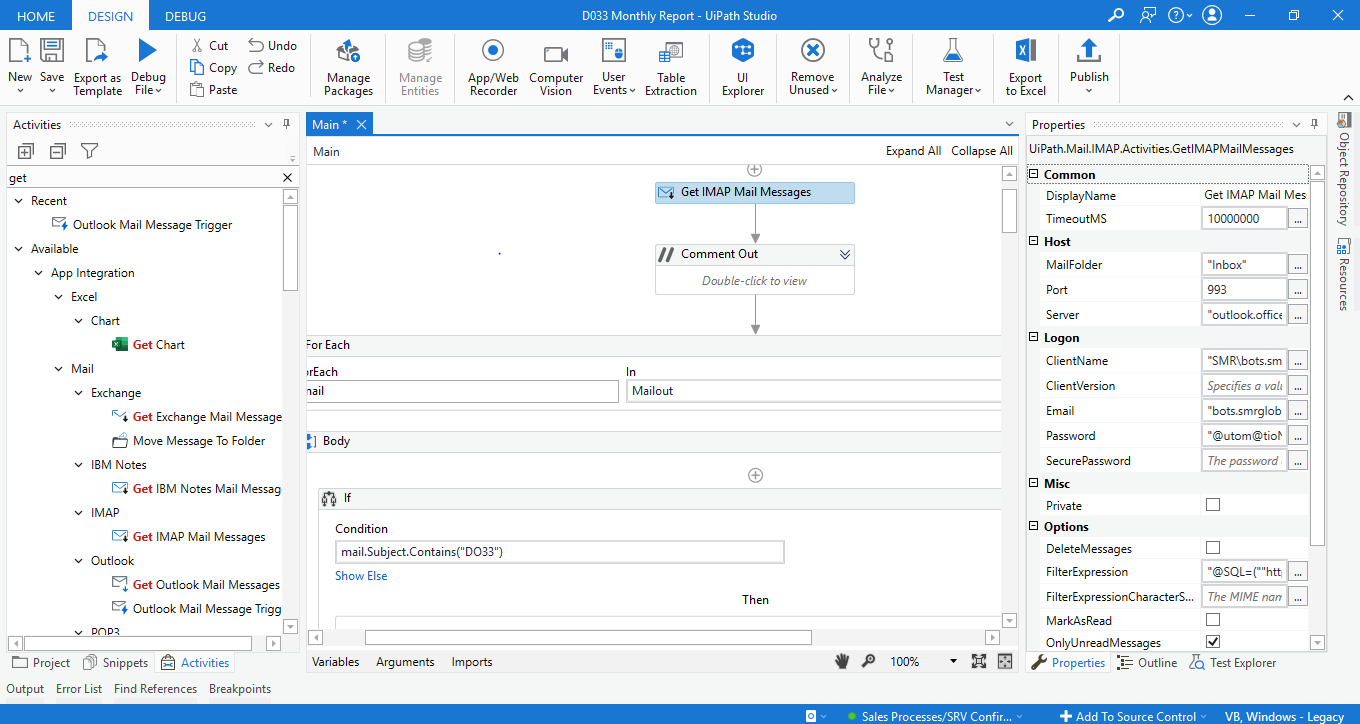Open the user account icon in title bar

[x=1212, y=15]
